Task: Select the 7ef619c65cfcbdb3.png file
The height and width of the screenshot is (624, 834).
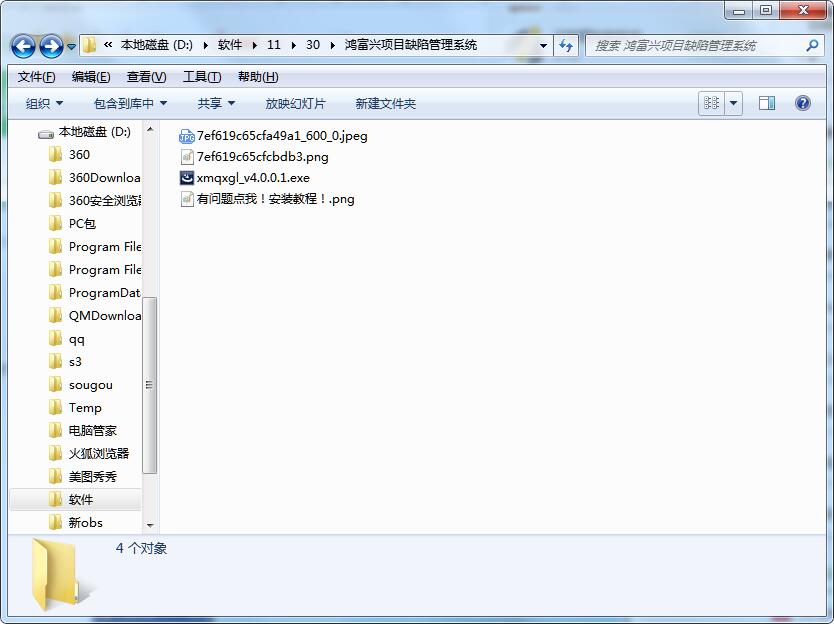Action: pos(262,157)
